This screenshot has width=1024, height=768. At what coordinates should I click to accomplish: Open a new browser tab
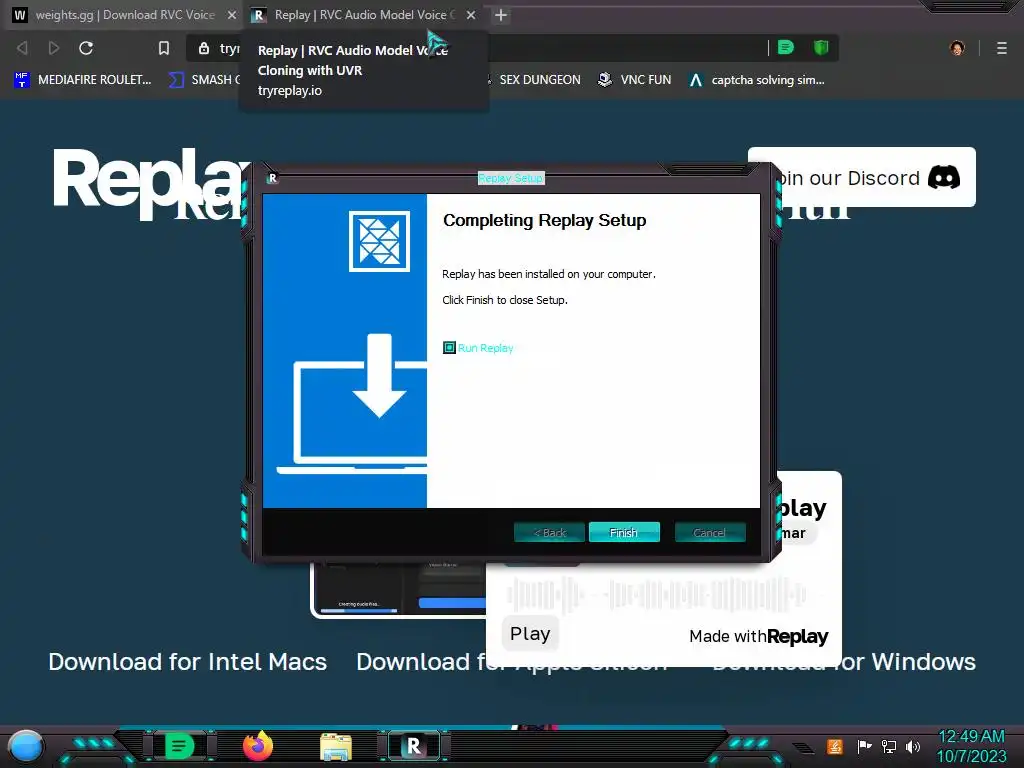pyautogui.click(x=501, y=15)
